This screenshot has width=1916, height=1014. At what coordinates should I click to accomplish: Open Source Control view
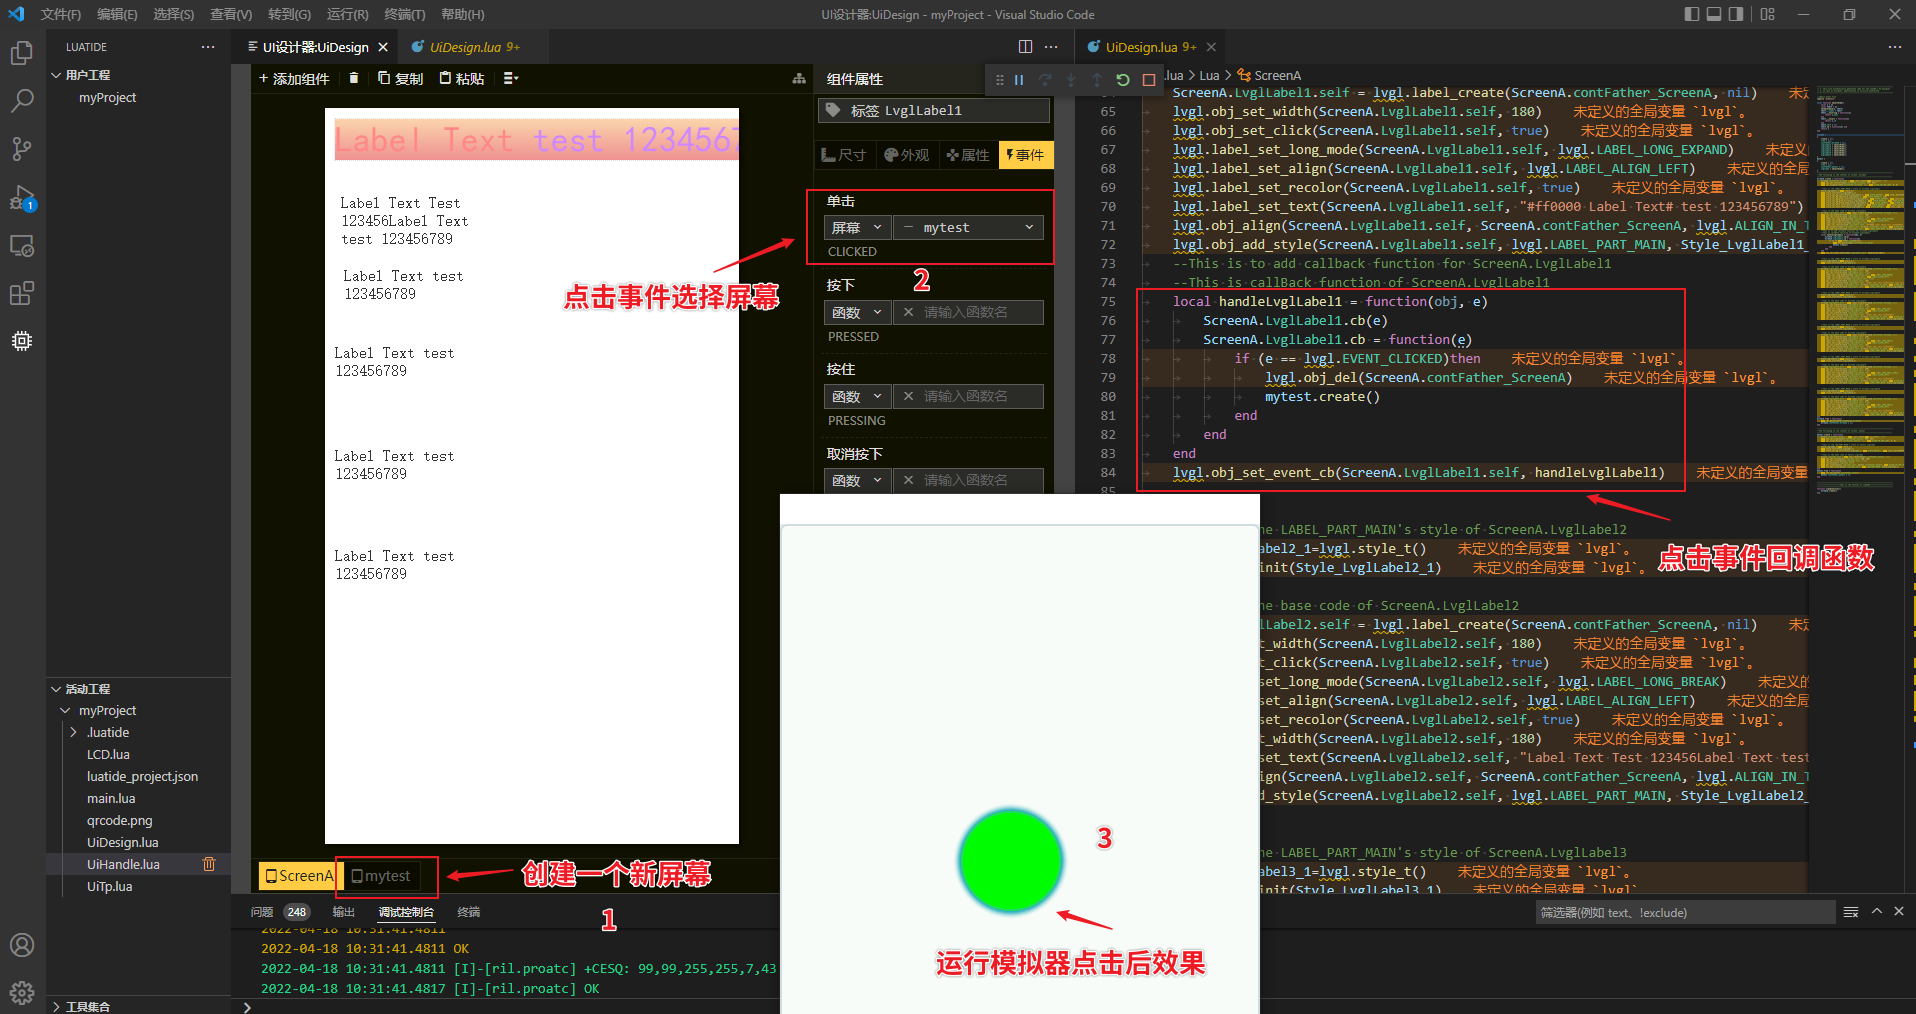22,149
